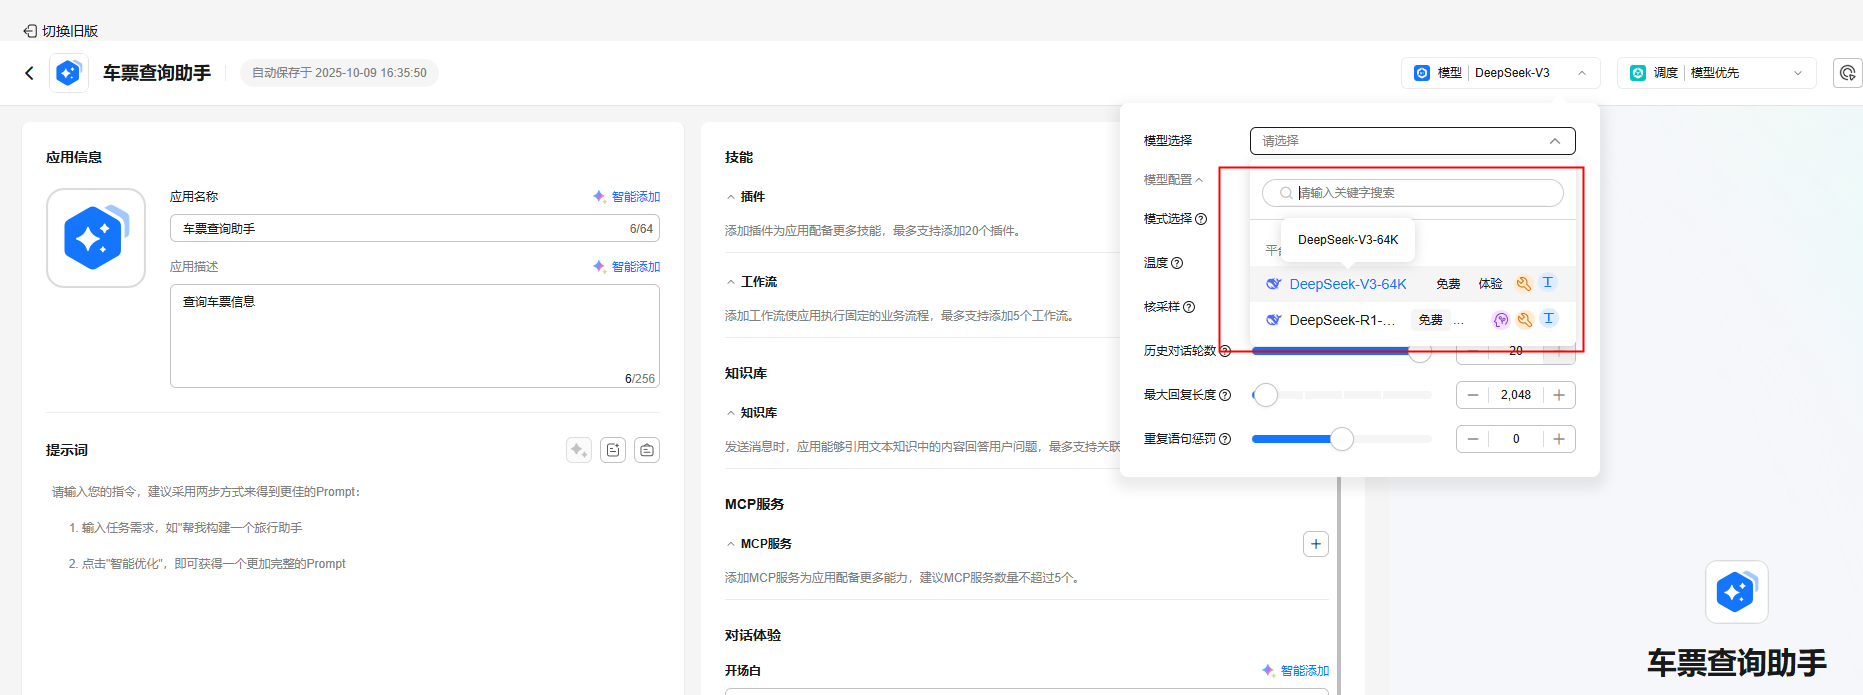This screenshot has height=695, width=1863.
Task: Click help icon next to 模式选择
Action: [1201, 219]
